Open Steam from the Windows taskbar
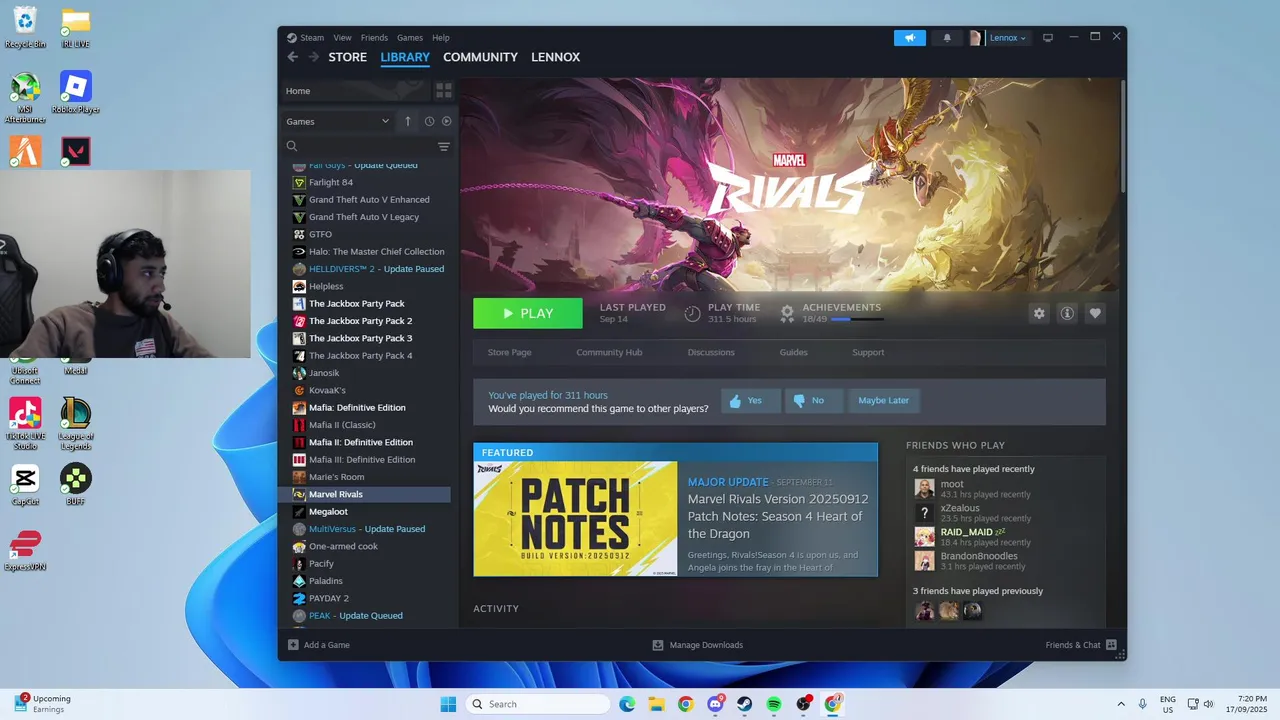1280x720 pixels. point(745,704)
